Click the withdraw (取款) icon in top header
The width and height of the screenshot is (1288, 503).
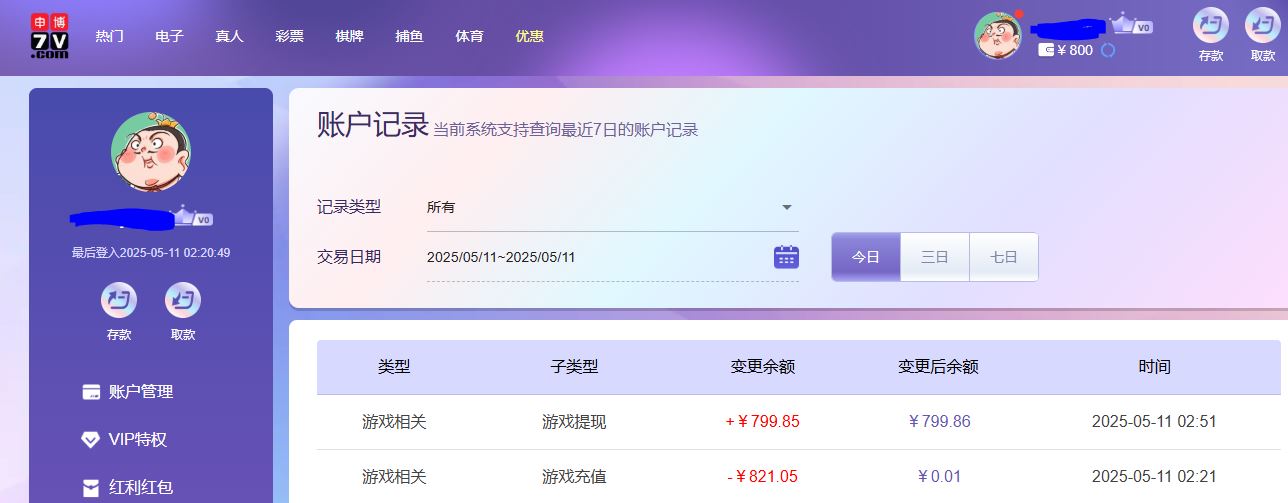point(1262,27)
